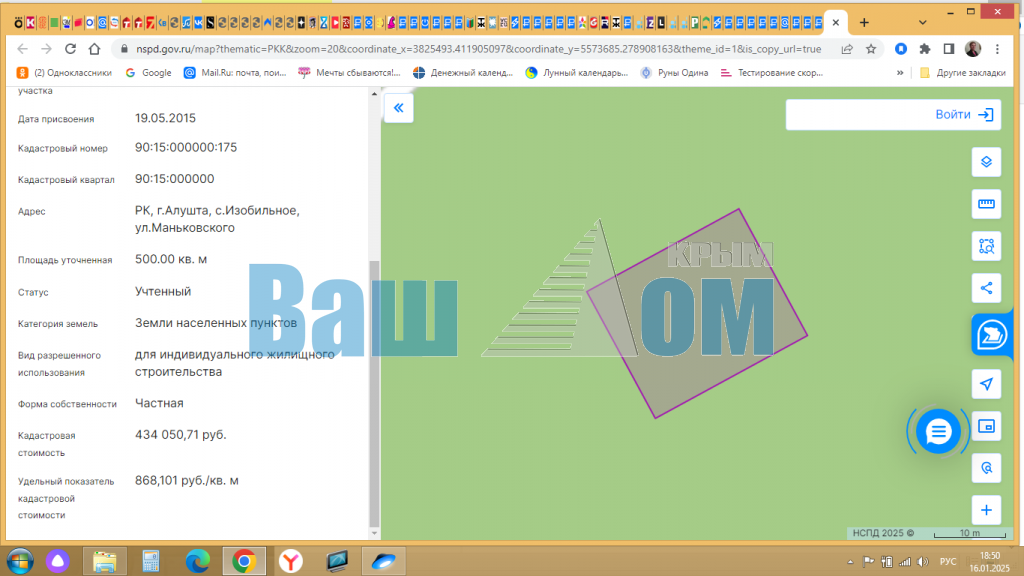Expand hidden bookmarks overflow chevron

[x=900, y=72]
